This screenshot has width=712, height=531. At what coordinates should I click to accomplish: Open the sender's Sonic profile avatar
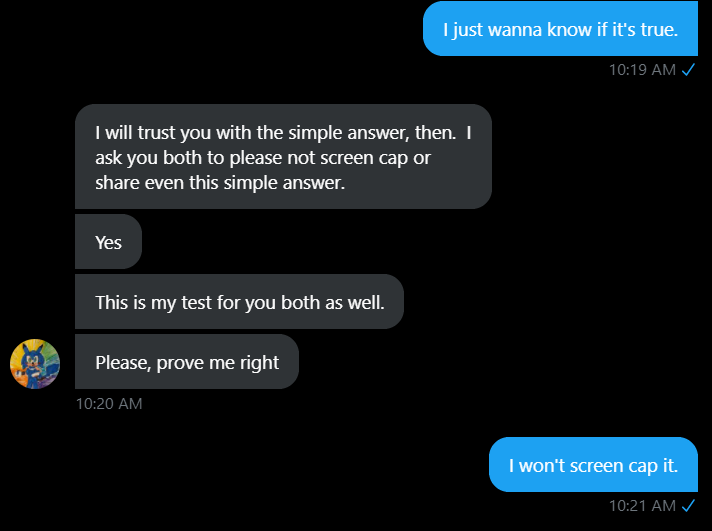[35, 364]
